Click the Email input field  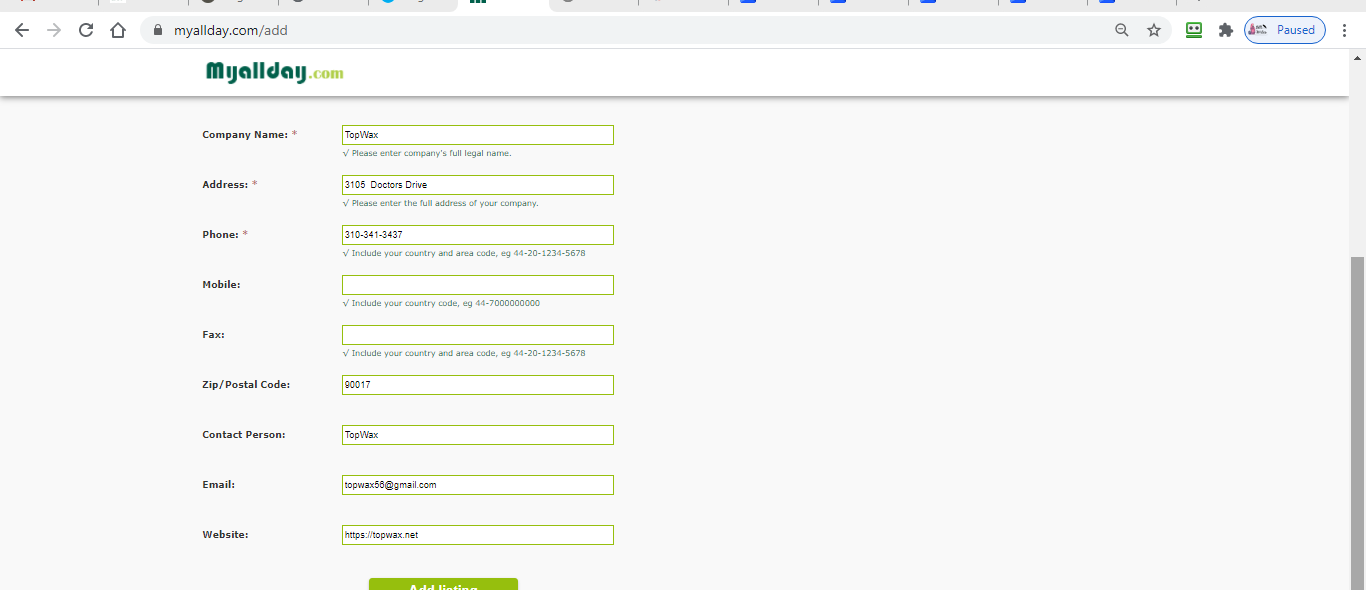pyautogui.click(x=478, y=485)
